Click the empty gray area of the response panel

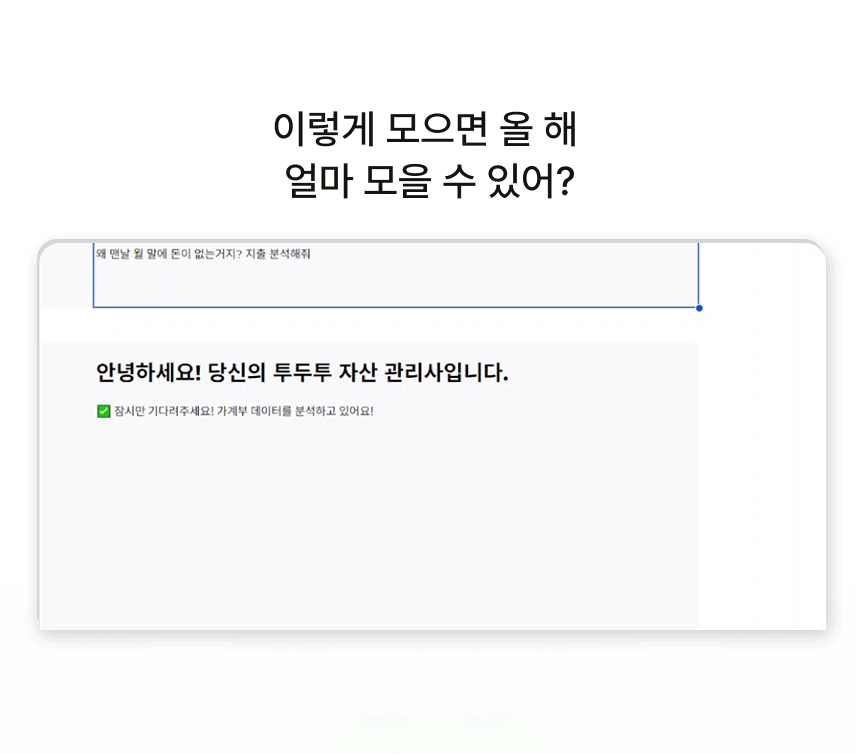(370, 530)
